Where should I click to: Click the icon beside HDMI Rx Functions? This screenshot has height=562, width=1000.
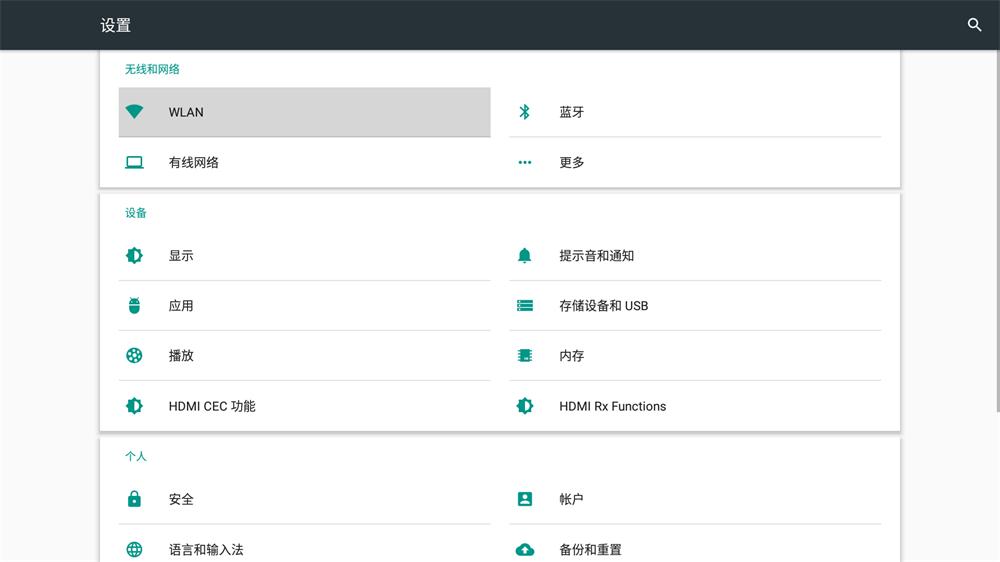pyautogui.click(x=524, y=406)
